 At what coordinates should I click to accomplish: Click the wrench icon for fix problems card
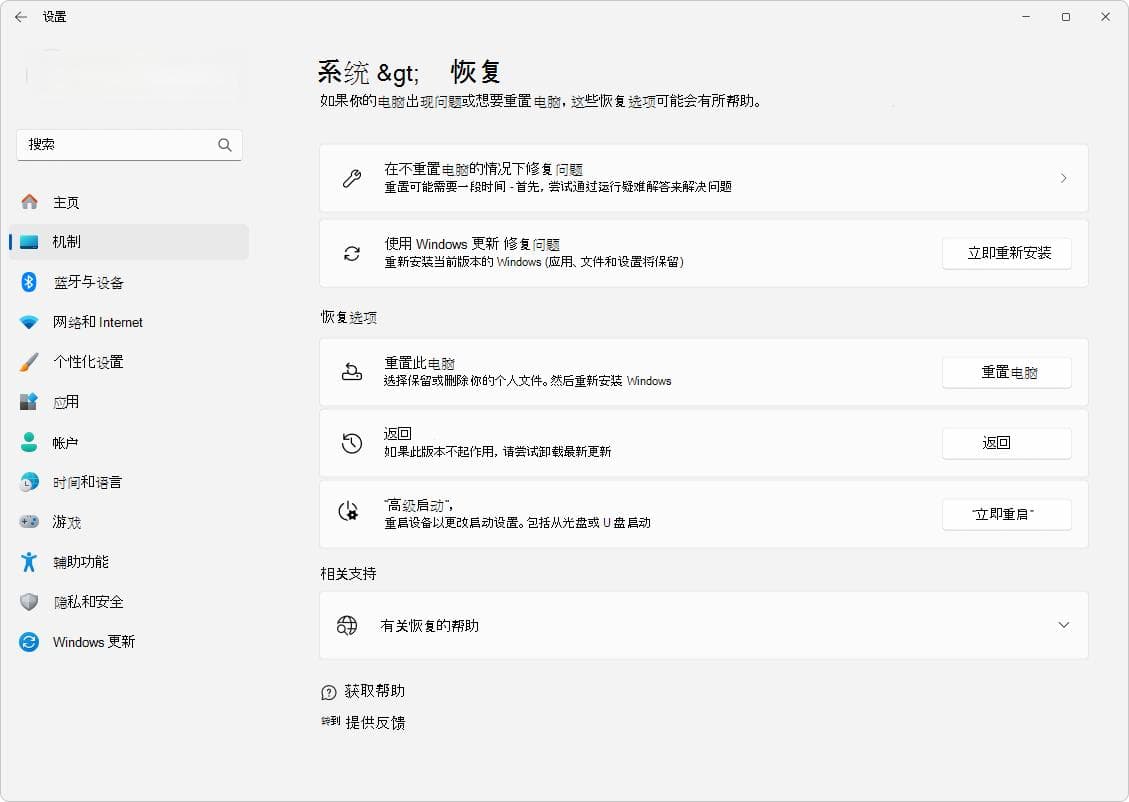[x=352, y=178]
